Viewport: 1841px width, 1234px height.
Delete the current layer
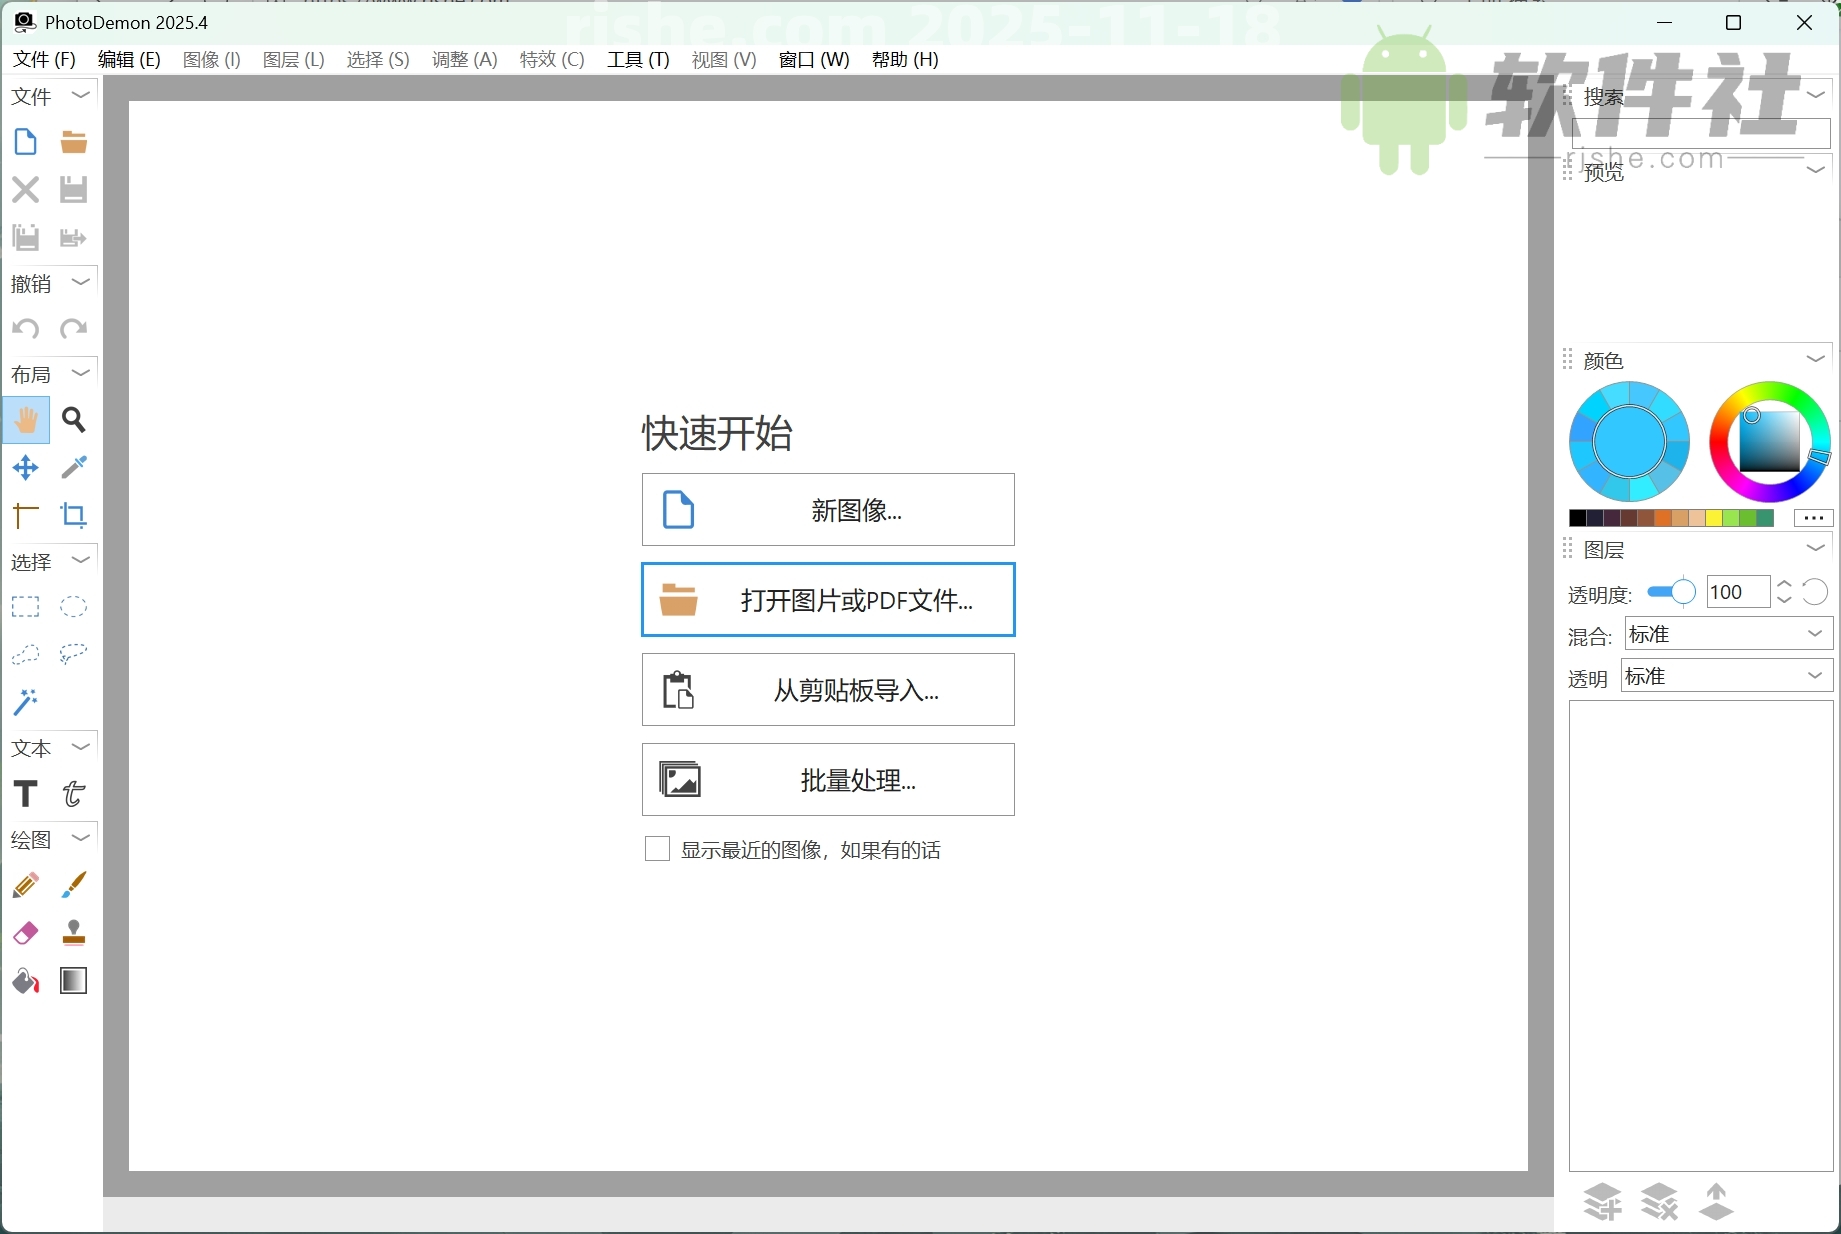point(1660,1201)
